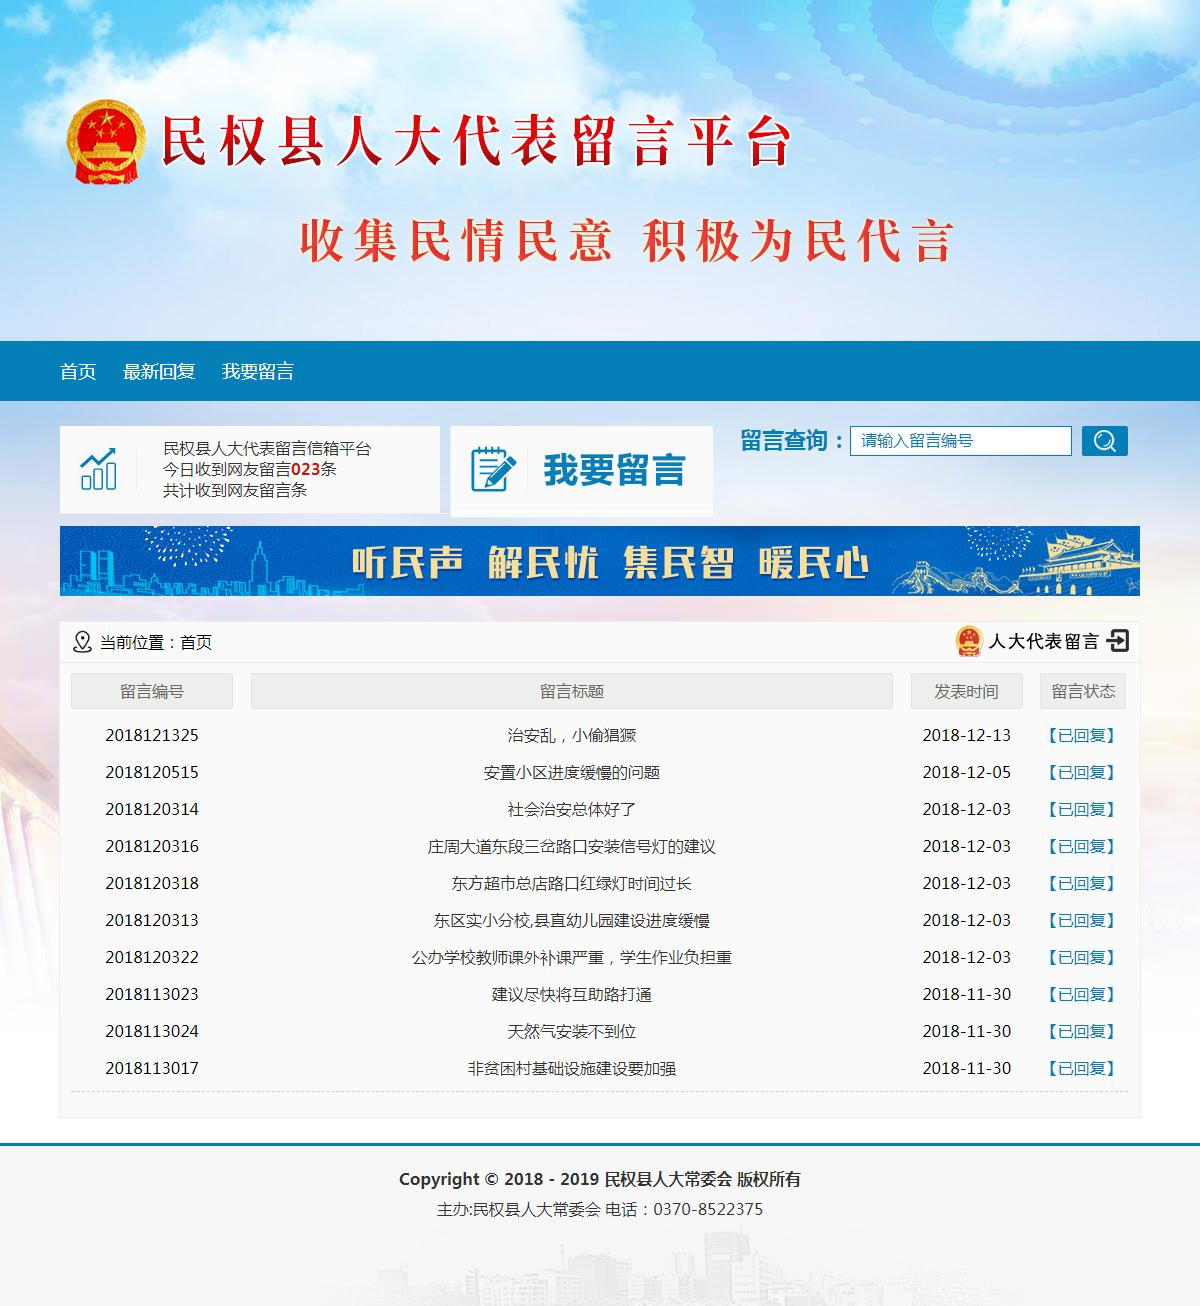This screenshot has height=1306, width=1200.
Task: Click the notepad-and-pen 我要留言 icon
Action: pyautogui.click(x=489, y=468)
